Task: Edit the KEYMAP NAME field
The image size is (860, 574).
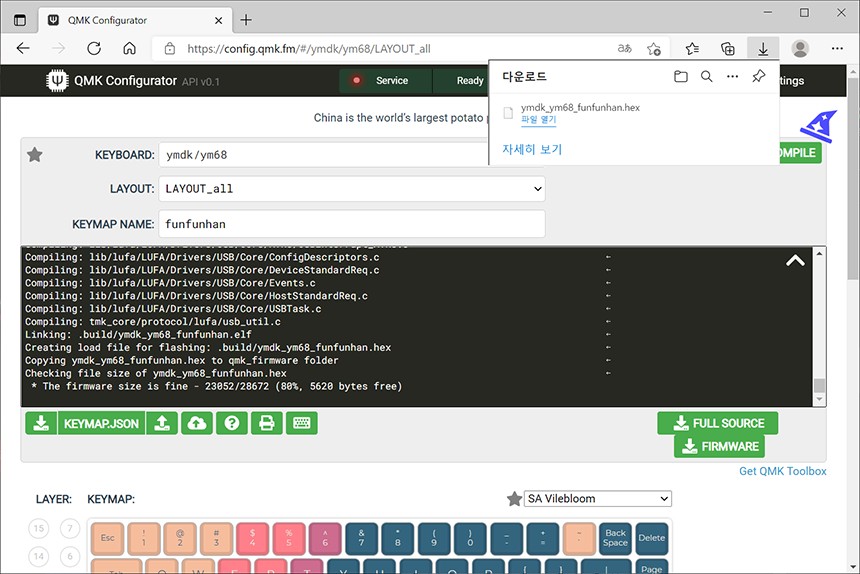Action: click(352, 224)
